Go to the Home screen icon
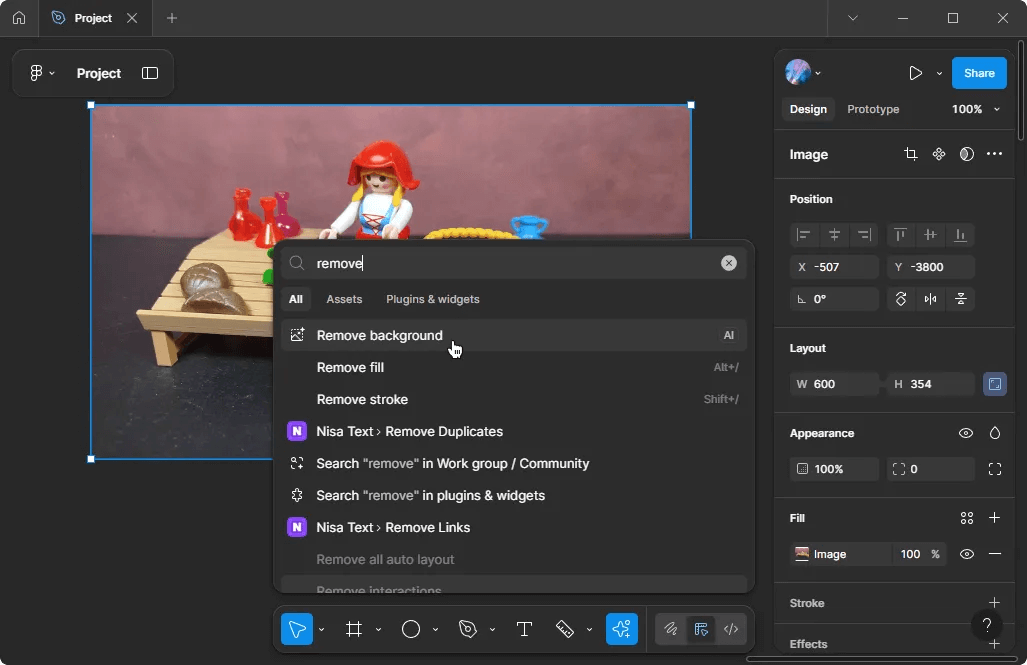 click(x=19, y=18)
